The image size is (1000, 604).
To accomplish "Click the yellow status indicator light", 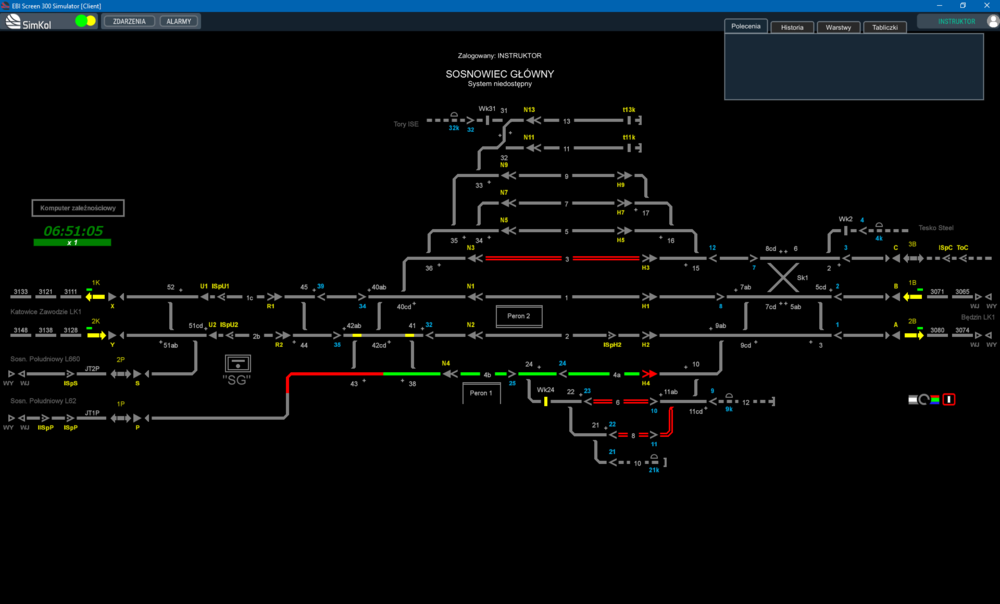I will 91,21.
